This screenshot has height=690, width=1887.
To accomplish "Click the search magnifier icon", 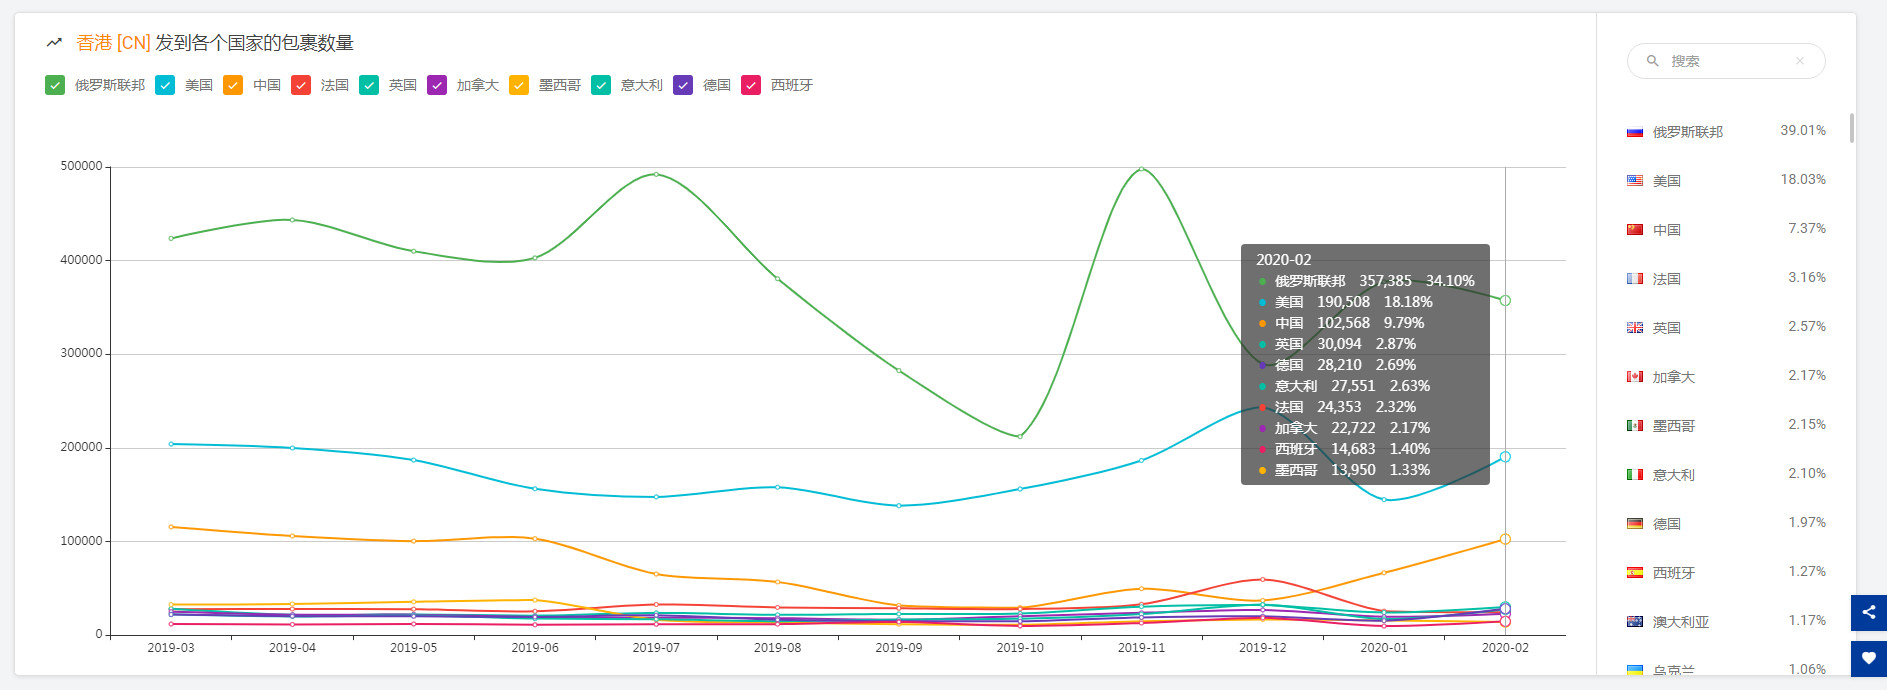I will pos(1653,61).
